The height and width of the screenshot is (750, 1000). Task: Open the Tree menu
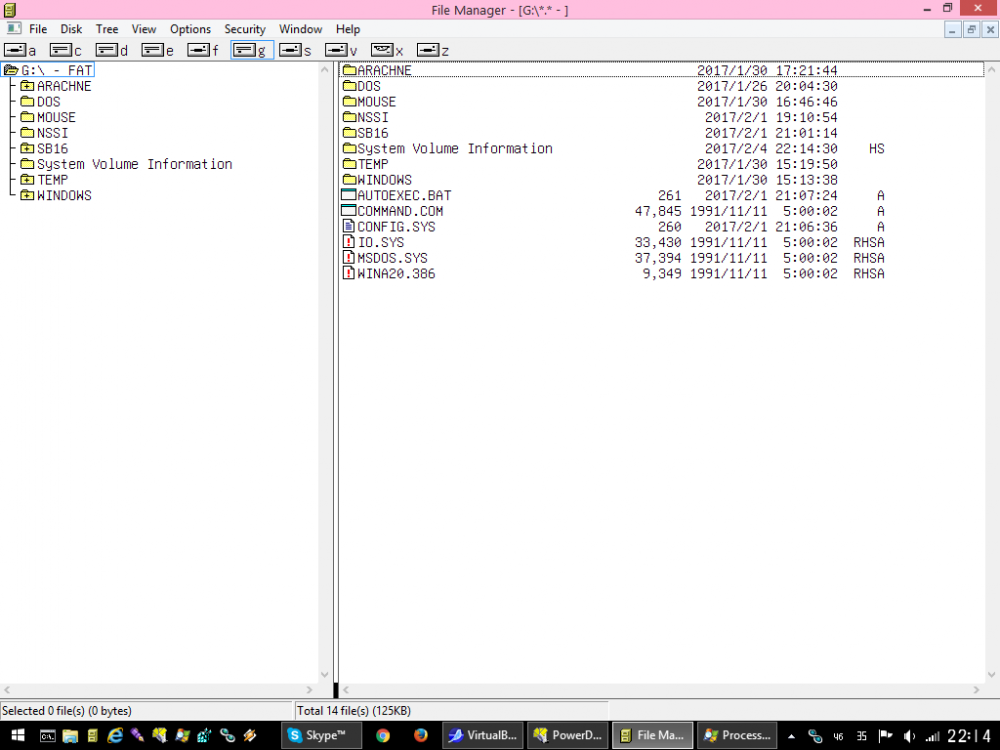[106, 29]
